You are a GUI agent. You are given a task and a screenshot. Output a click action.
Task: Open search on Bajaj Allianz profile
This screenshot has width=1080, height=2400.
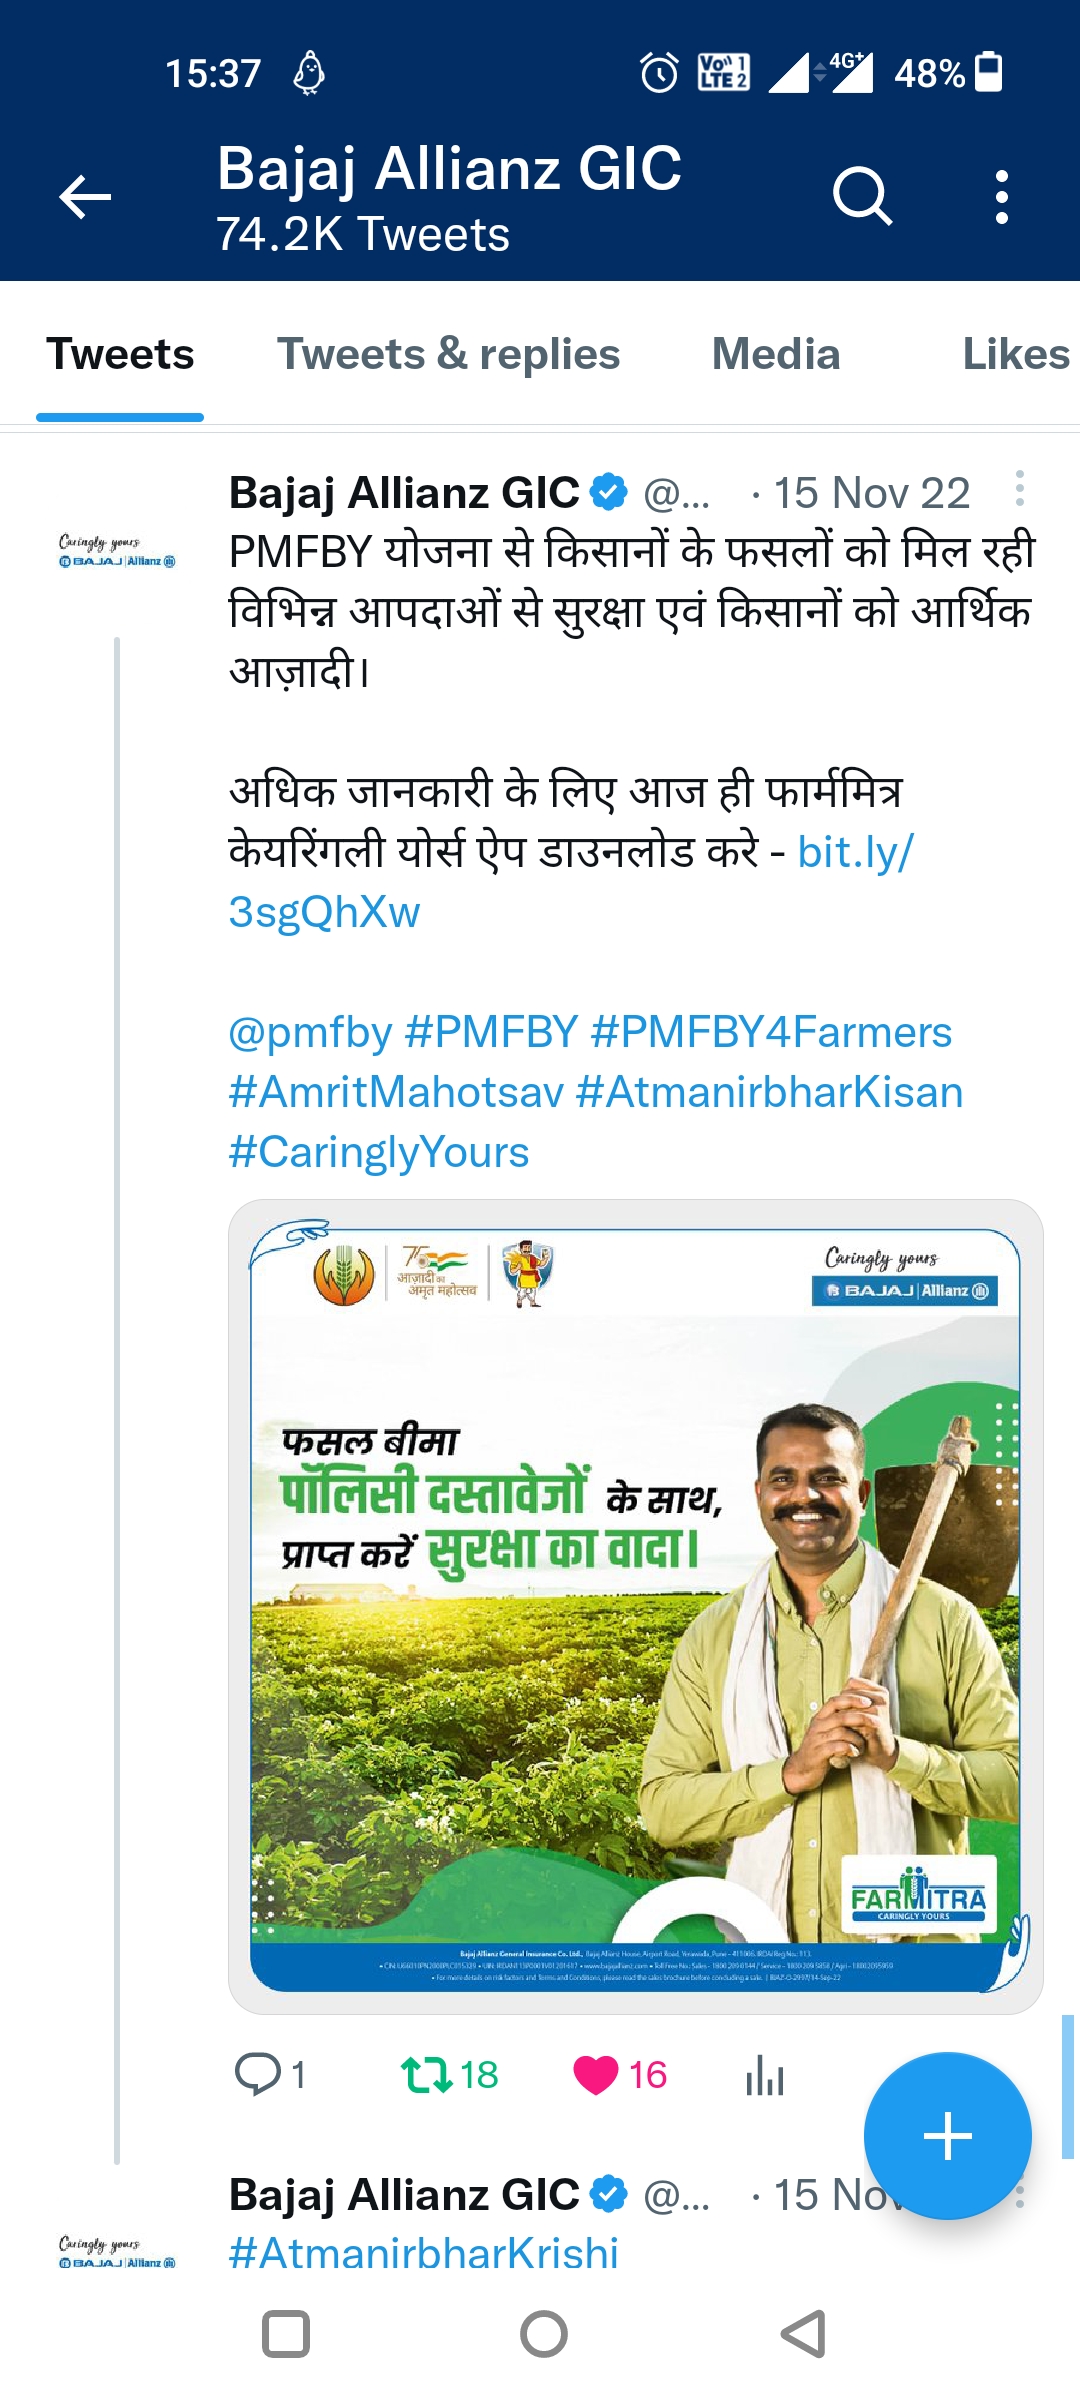[x=862, y=196]
